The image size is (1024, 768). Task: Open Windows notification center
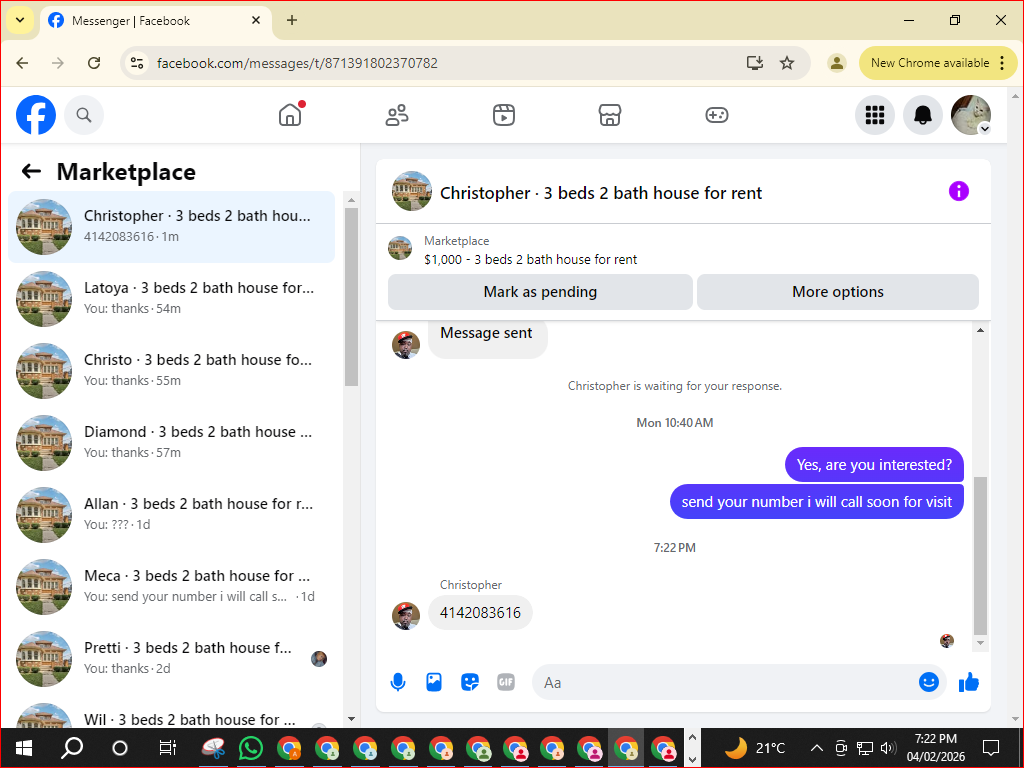tap(991, 748)
